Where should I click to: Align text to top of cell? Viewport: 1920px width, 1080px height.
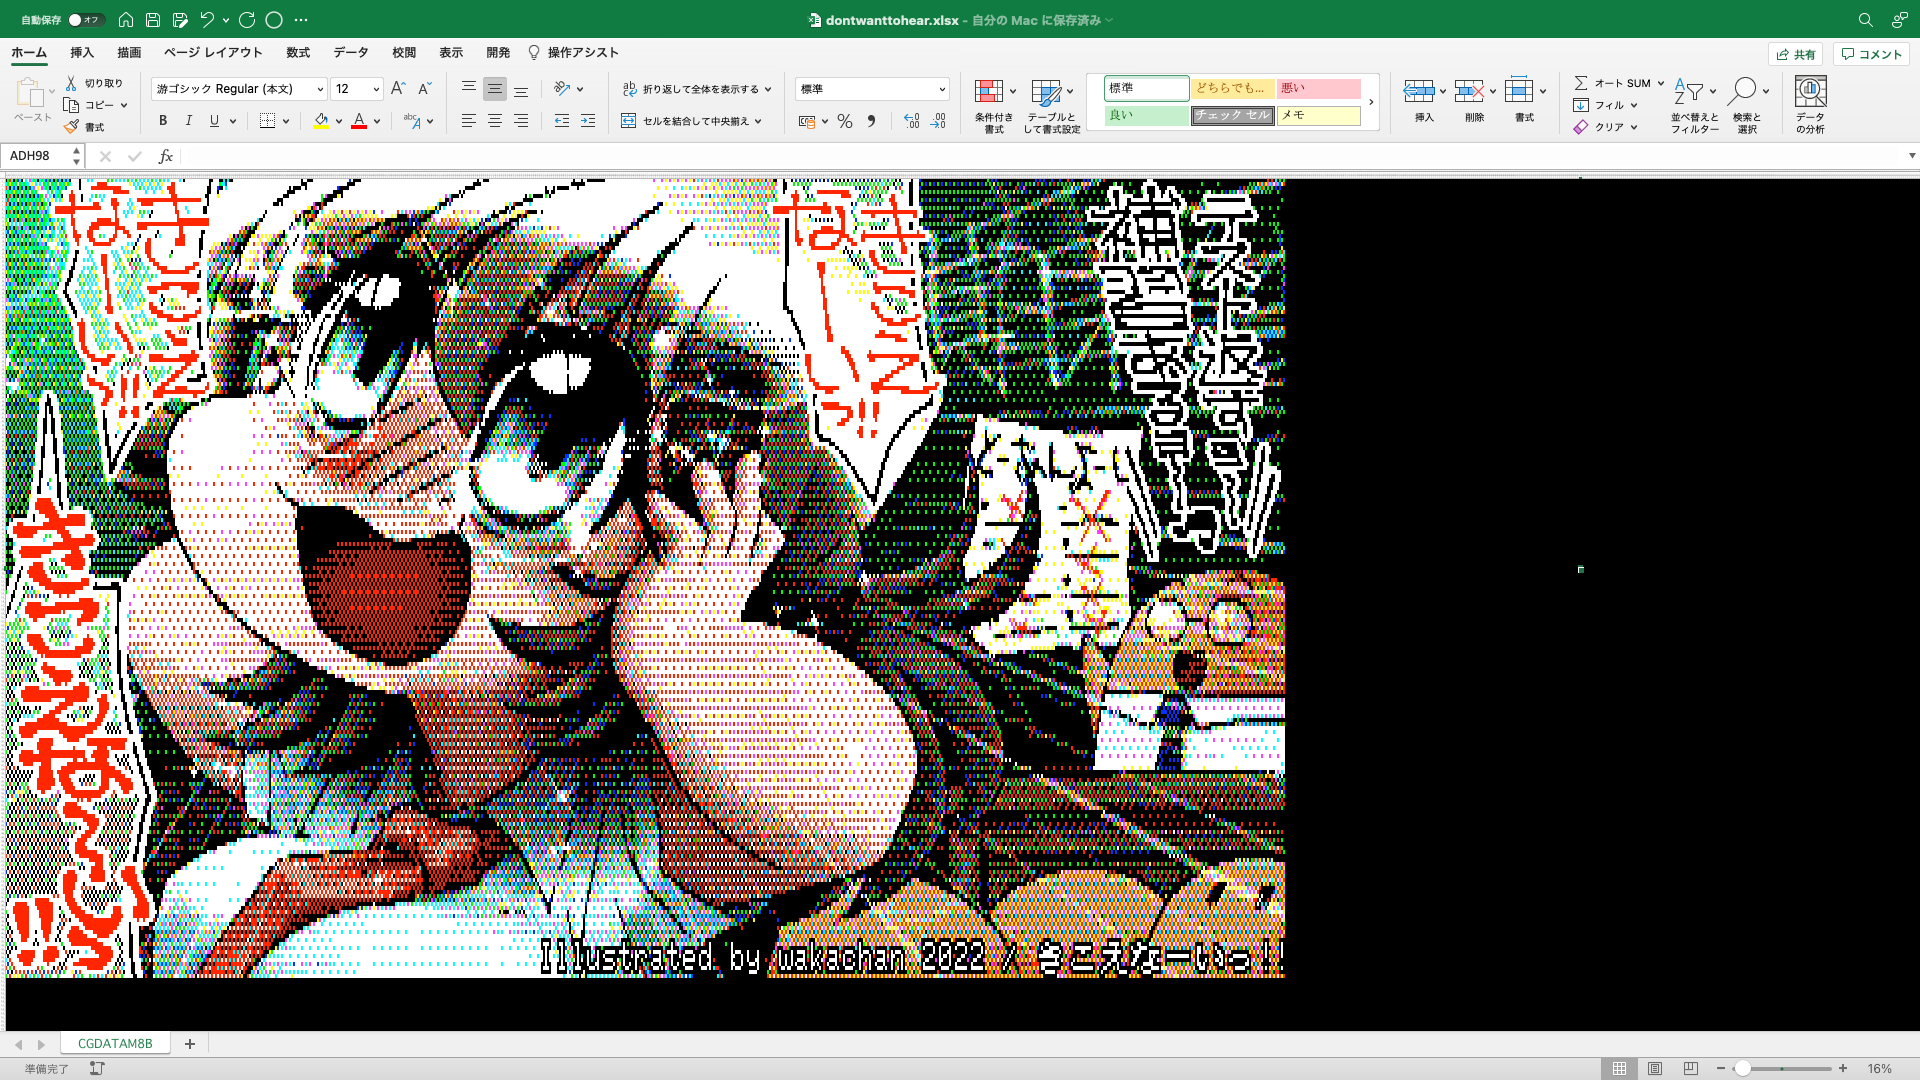(469, 89)
